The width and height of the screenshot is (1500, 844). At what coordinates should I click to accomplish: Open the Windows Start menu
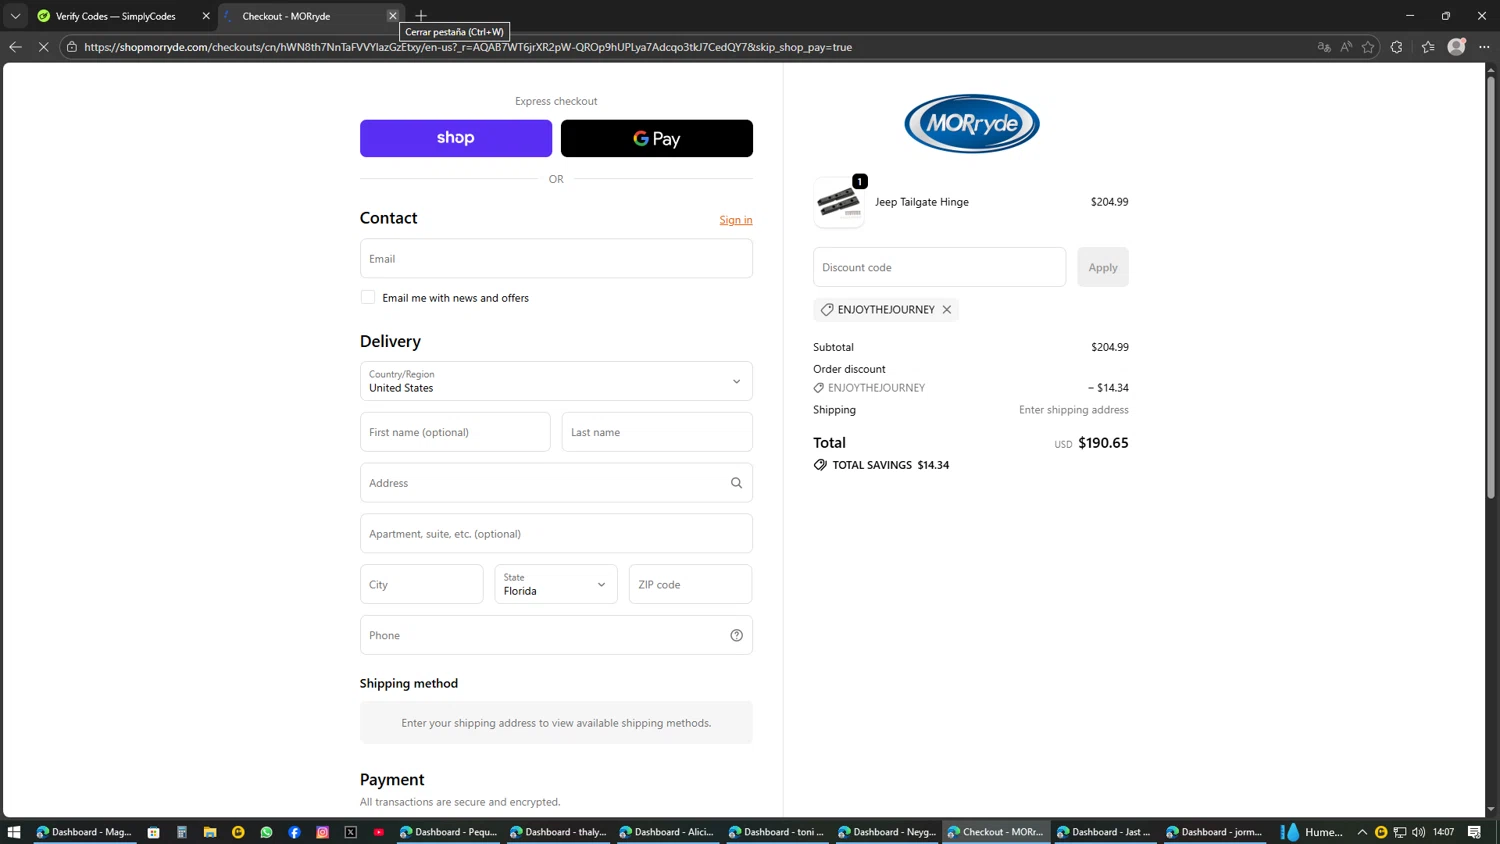tap(14, 832)
